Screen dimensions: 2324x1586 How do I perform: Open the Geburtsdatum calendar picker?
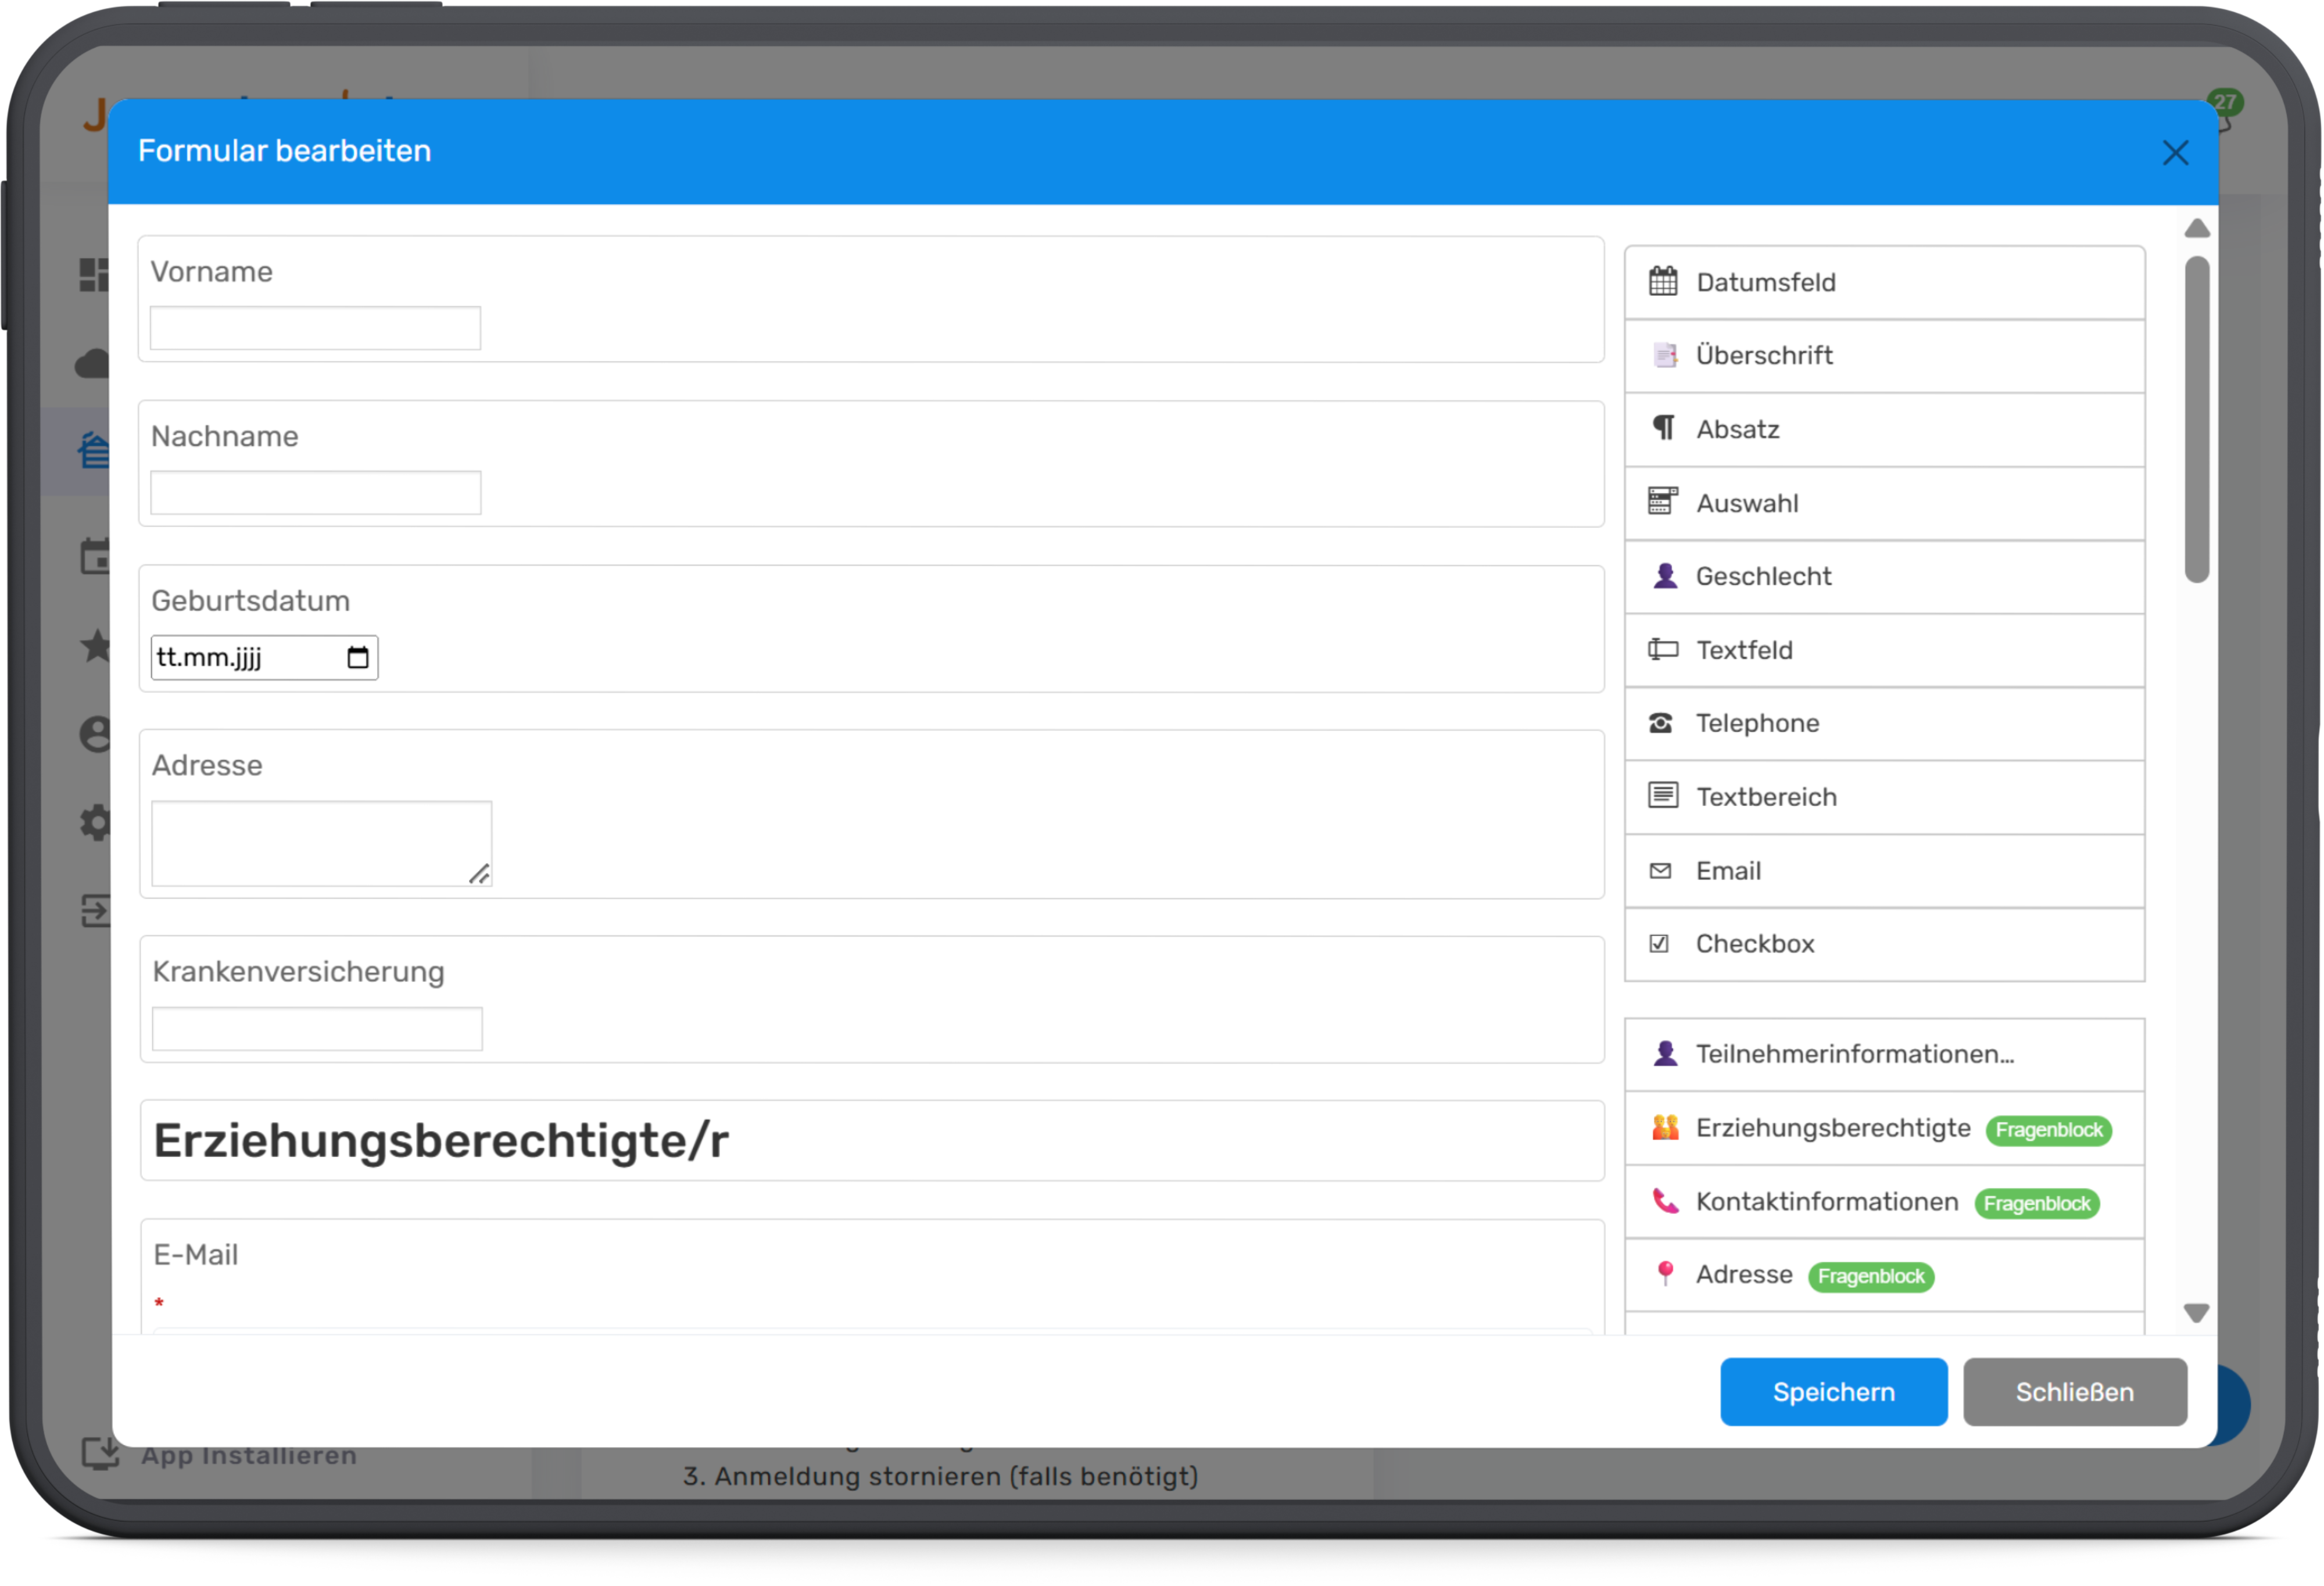357,657
